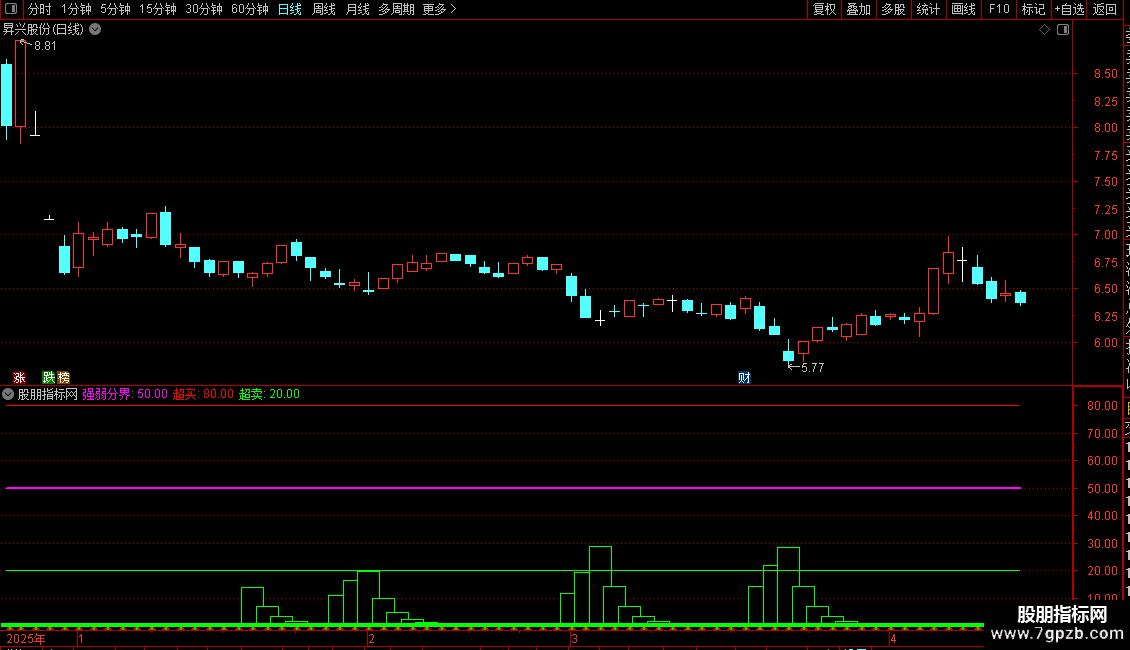Image resolution: width=1130 pixels, height=650 pixels.
Task: Add stock with +自选 button
Action: coord(1069,9)
